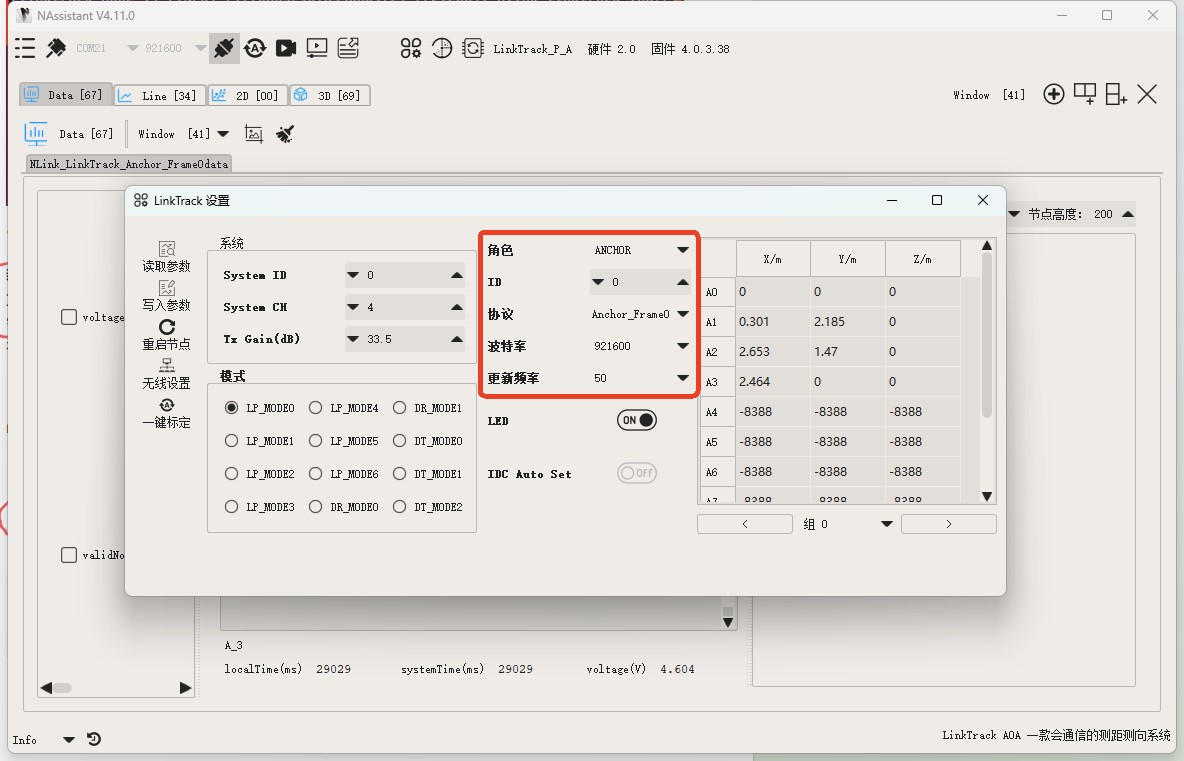Click the serial connect plug icon
The height and width of the screenshot is (761, 1184).
click(x=224, y=47)
